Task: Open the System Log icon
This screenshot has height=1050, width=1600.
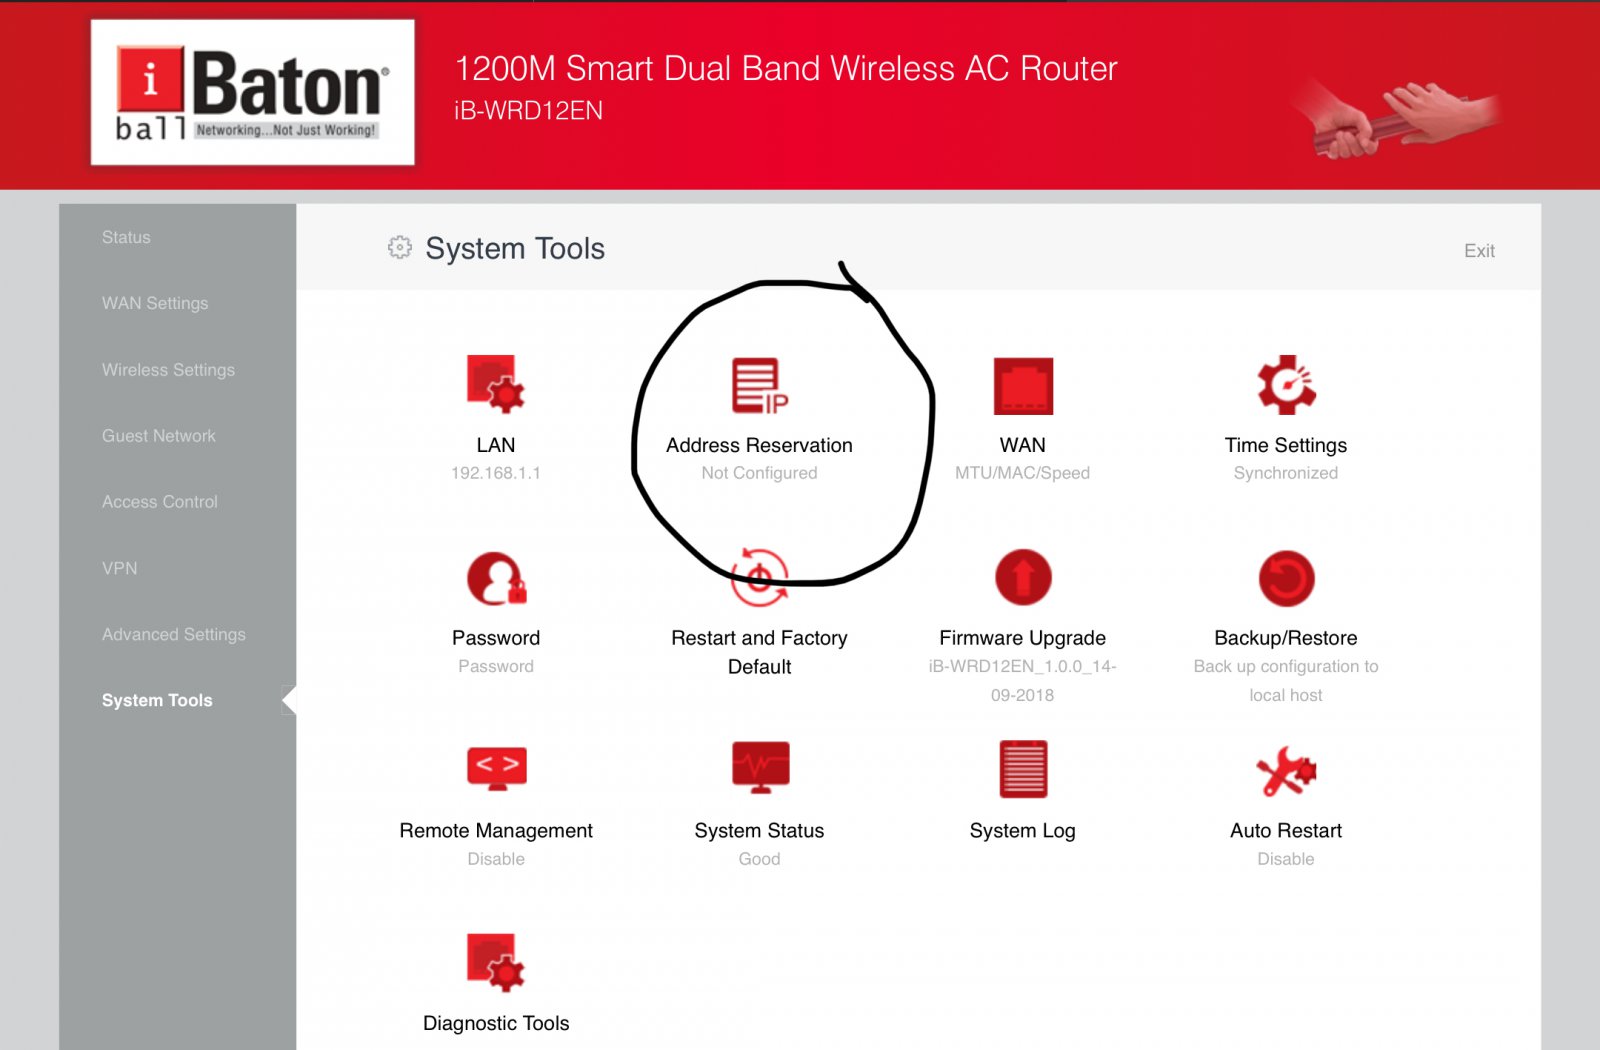Action: coord(1022,769)
